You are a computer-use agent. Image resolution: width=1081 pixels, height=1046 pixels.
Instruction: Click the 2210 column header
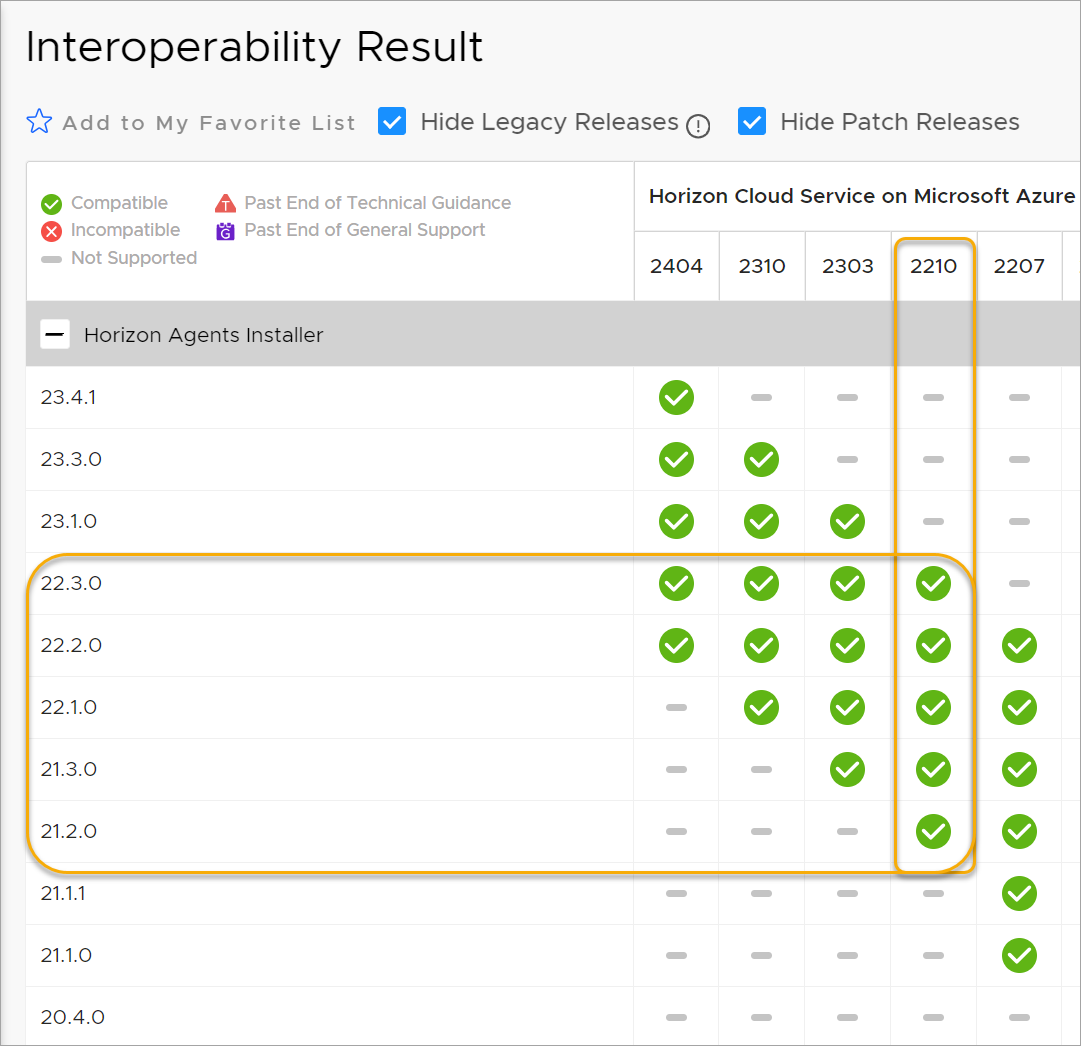tap(933, 266)
